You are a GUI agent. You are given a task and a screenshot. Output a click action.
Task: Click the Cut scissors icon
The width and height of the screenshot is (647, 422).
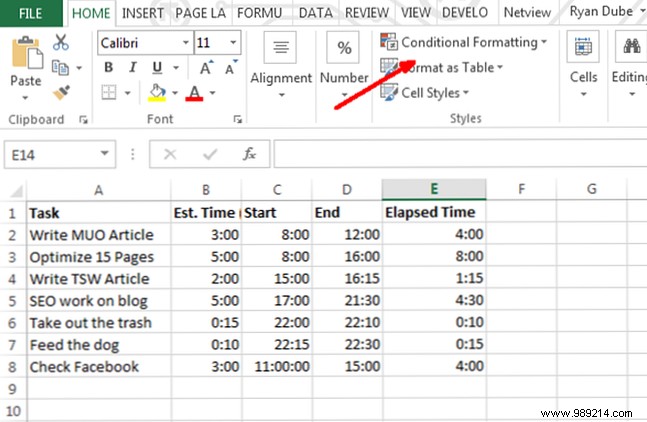[61, 42]
